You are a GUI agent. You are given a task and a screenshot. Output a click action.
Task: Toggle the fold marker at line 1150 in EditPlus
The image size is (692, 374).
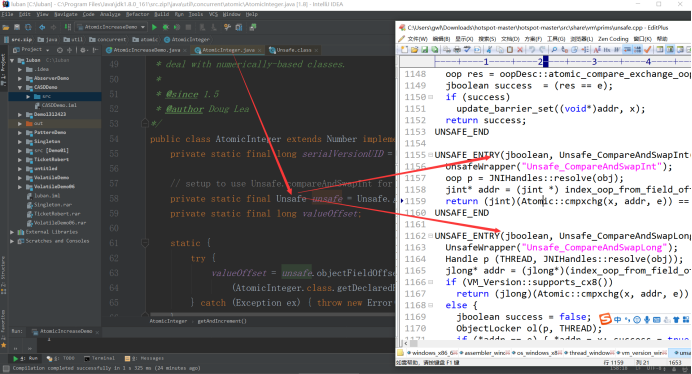pyautogui.click(x=430, y=97)
